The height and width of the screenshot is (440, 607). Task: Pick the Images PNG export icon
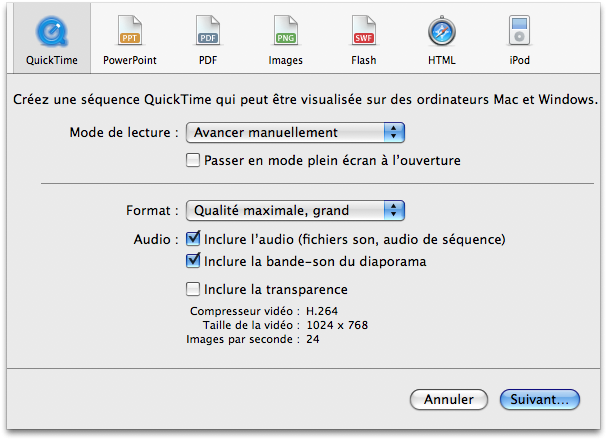tap(286, 31)
